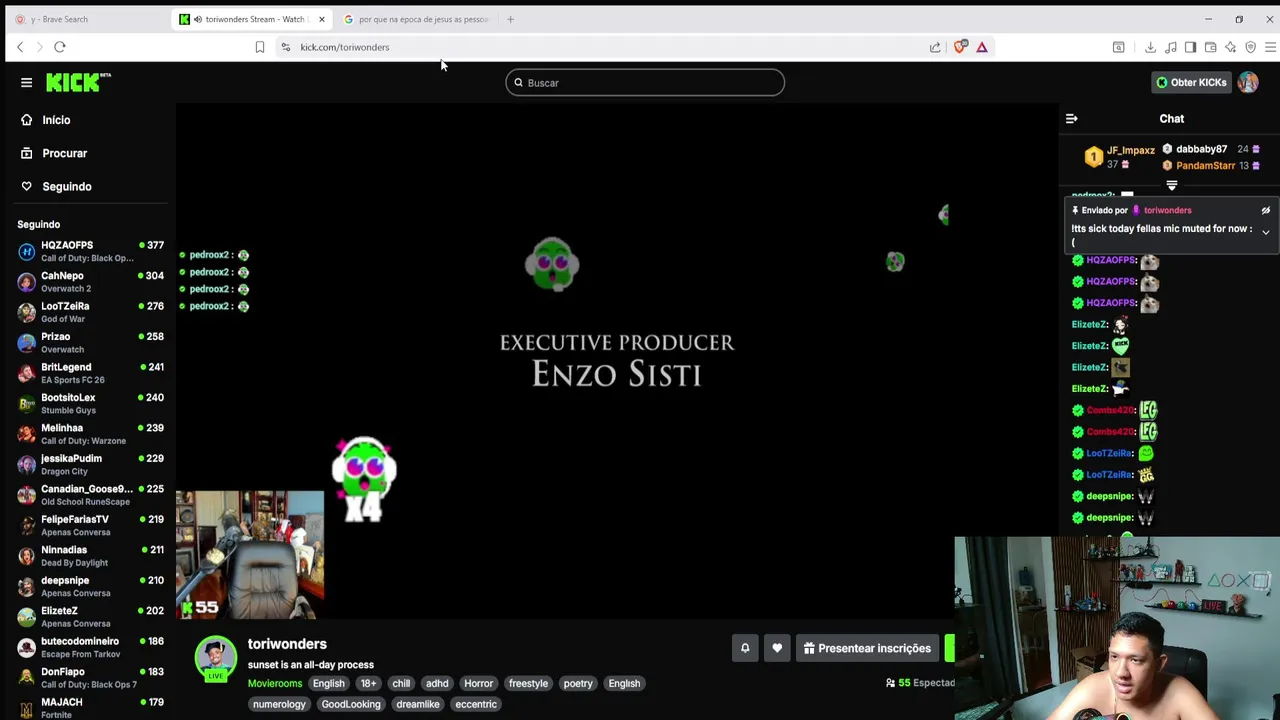1280x720 pixels.
Task: Click the Buscar search field
Action: tap(645, 83)
